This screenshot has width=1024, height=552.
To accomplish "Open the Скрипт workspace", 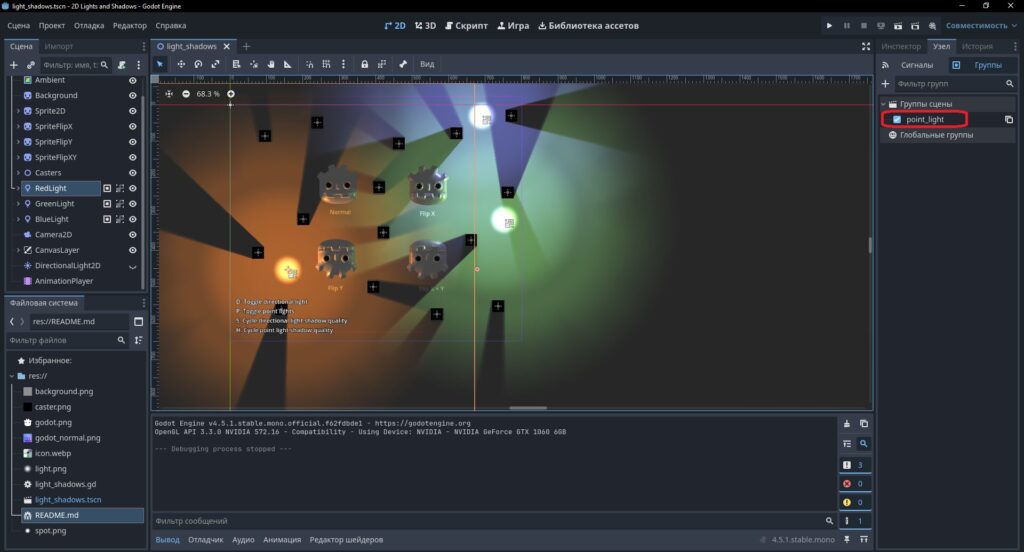I will [x=466, y=25].
